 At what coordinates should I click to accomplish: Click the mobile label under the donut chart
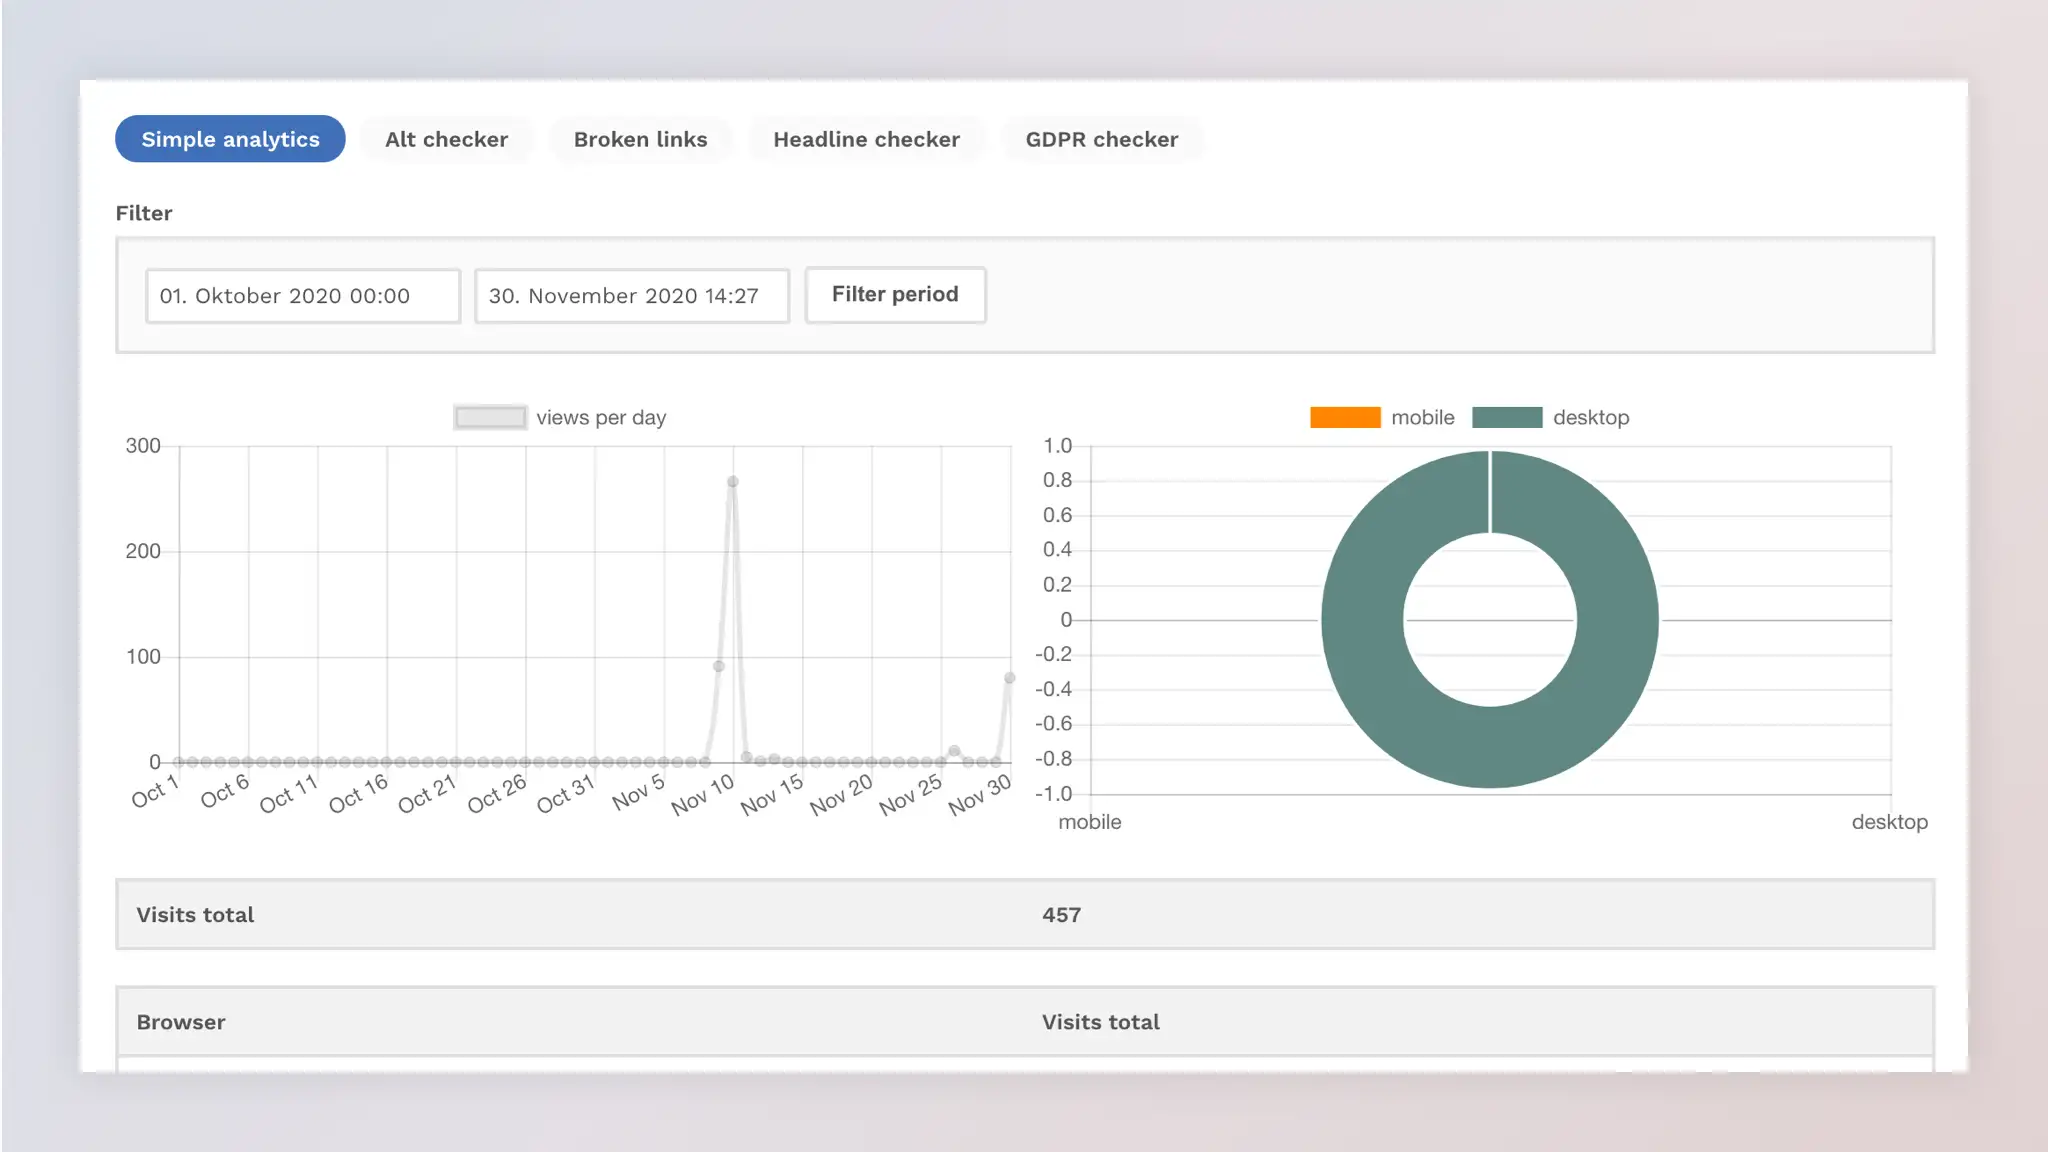pos(1089,822)
